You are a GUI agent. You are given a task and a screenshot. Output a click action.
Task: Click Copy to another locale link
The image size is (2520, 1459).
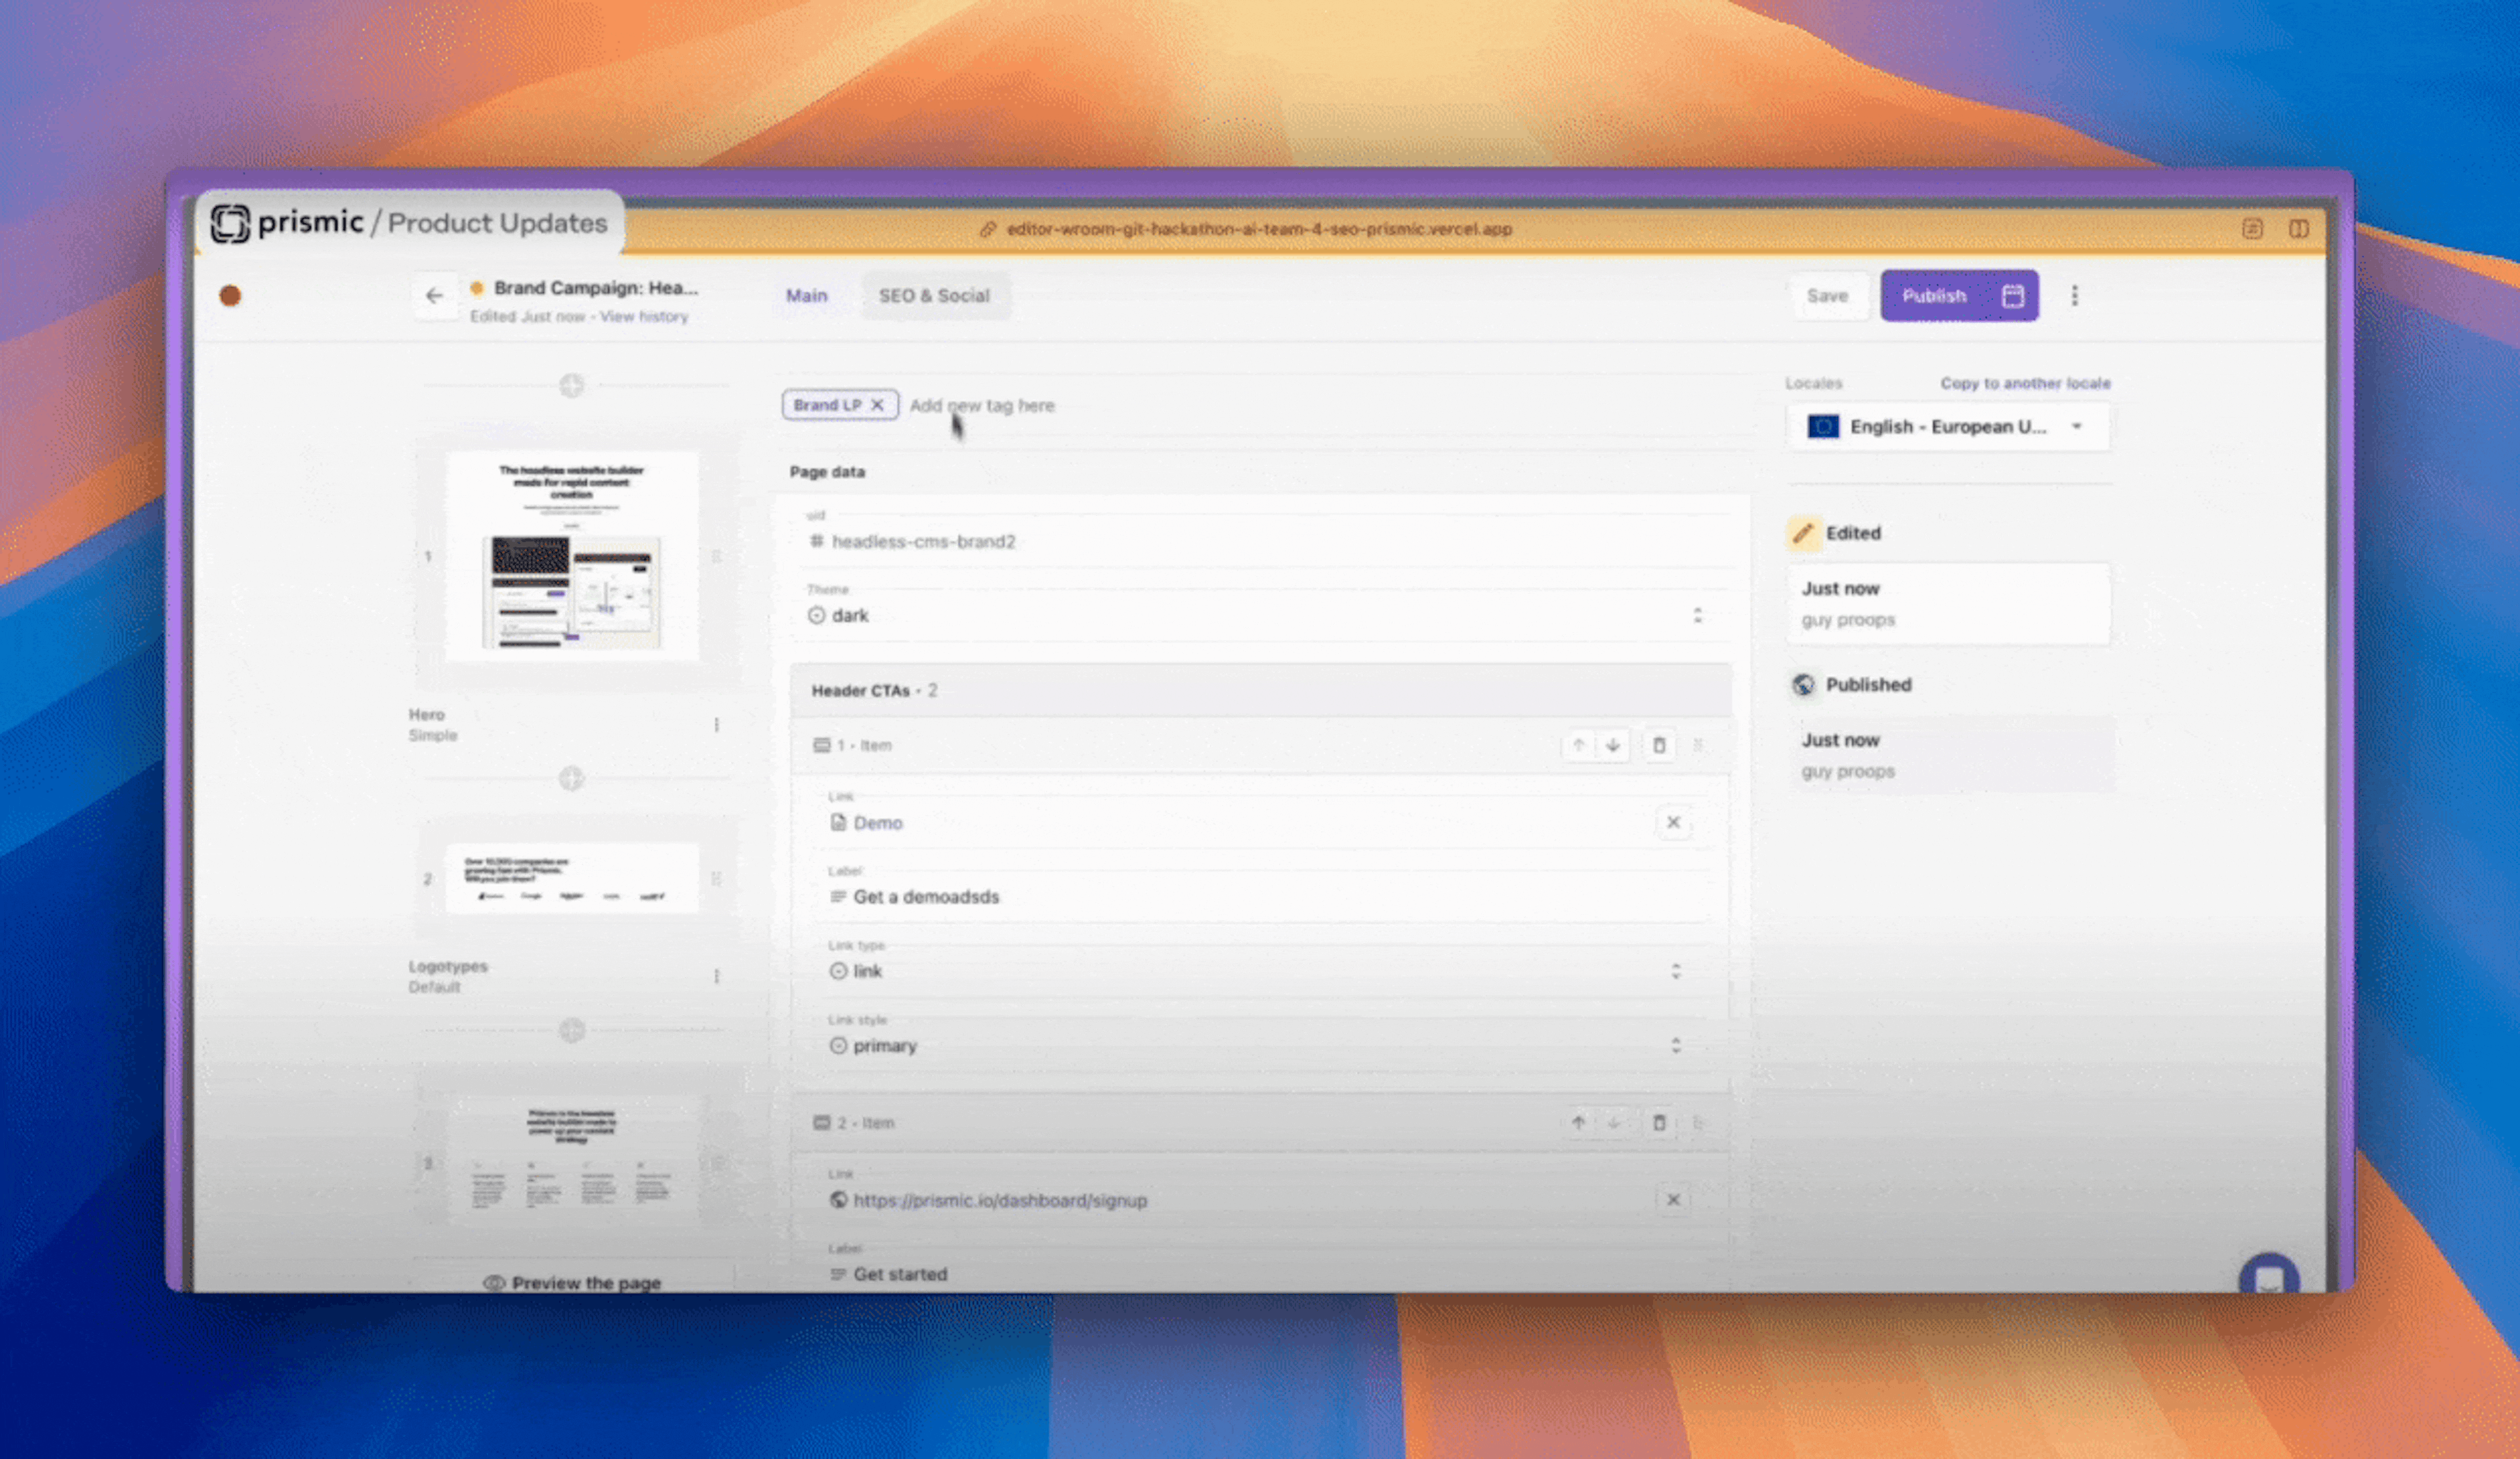[x=2026, y=381]
